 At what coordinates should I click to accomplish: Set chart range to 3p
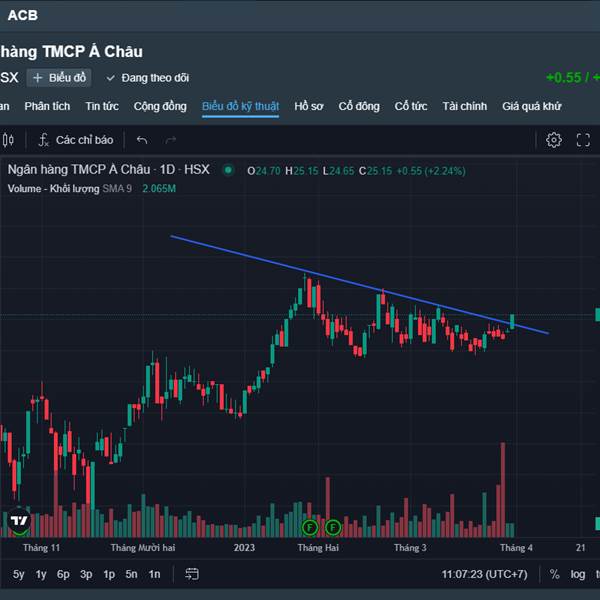click(86, 574)
